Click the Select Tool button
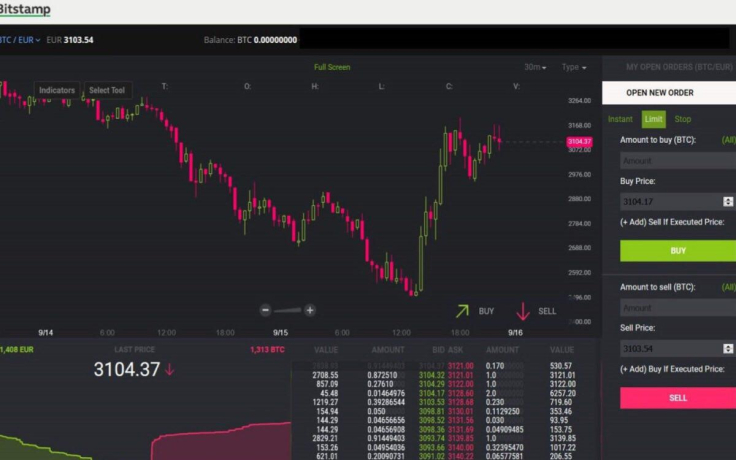The height and width of the screenshot is (460, 736). pyautogui.click(x=107, y=90)
